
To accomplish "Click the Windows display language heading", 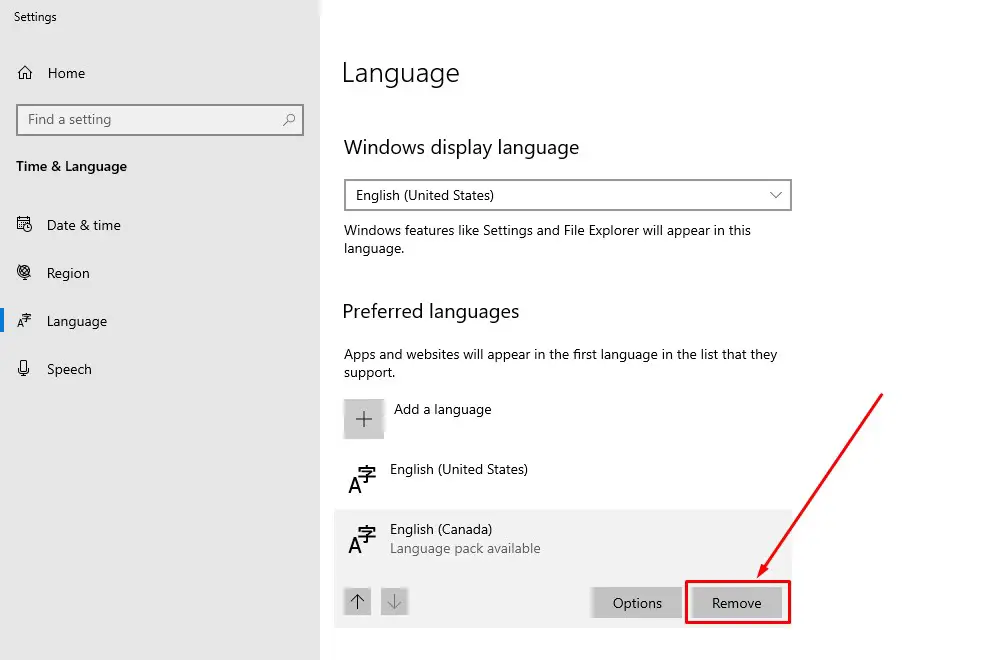I will (461, 148).
